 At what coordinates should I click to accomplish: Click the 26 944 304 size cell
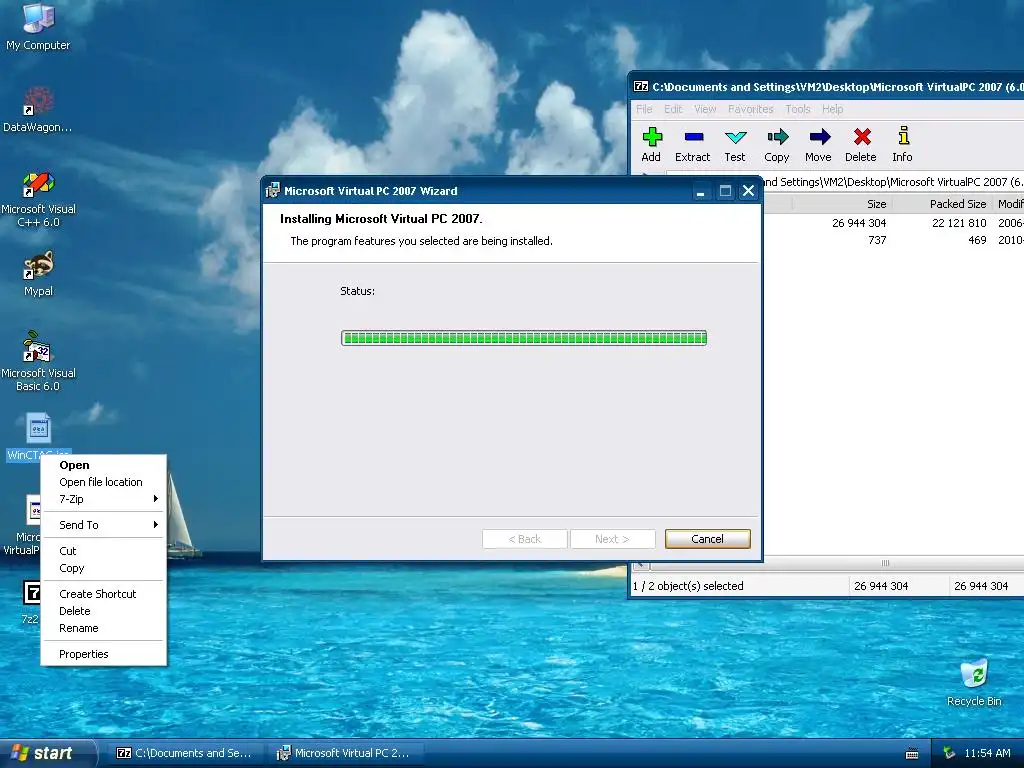[859, 223]
